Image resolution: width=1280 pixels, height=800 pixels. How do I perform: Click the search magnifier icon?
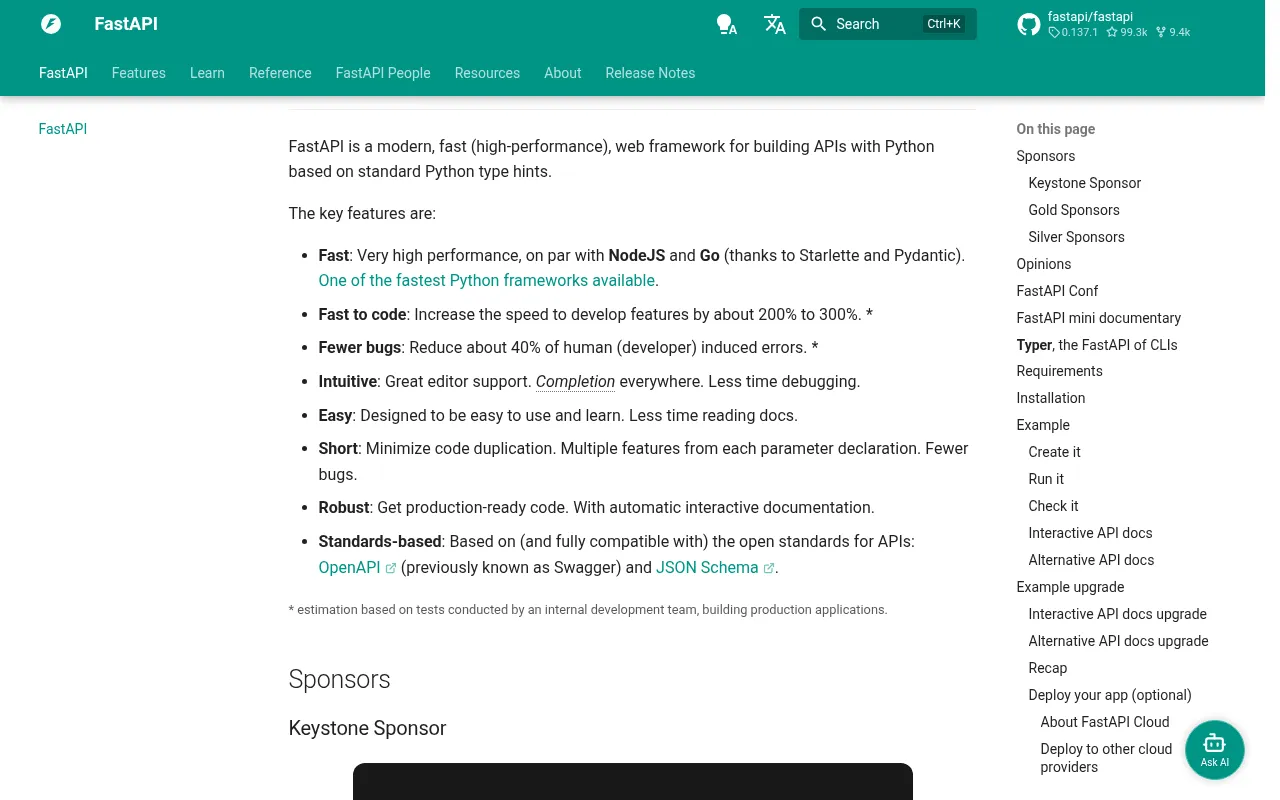pos(819,24)
